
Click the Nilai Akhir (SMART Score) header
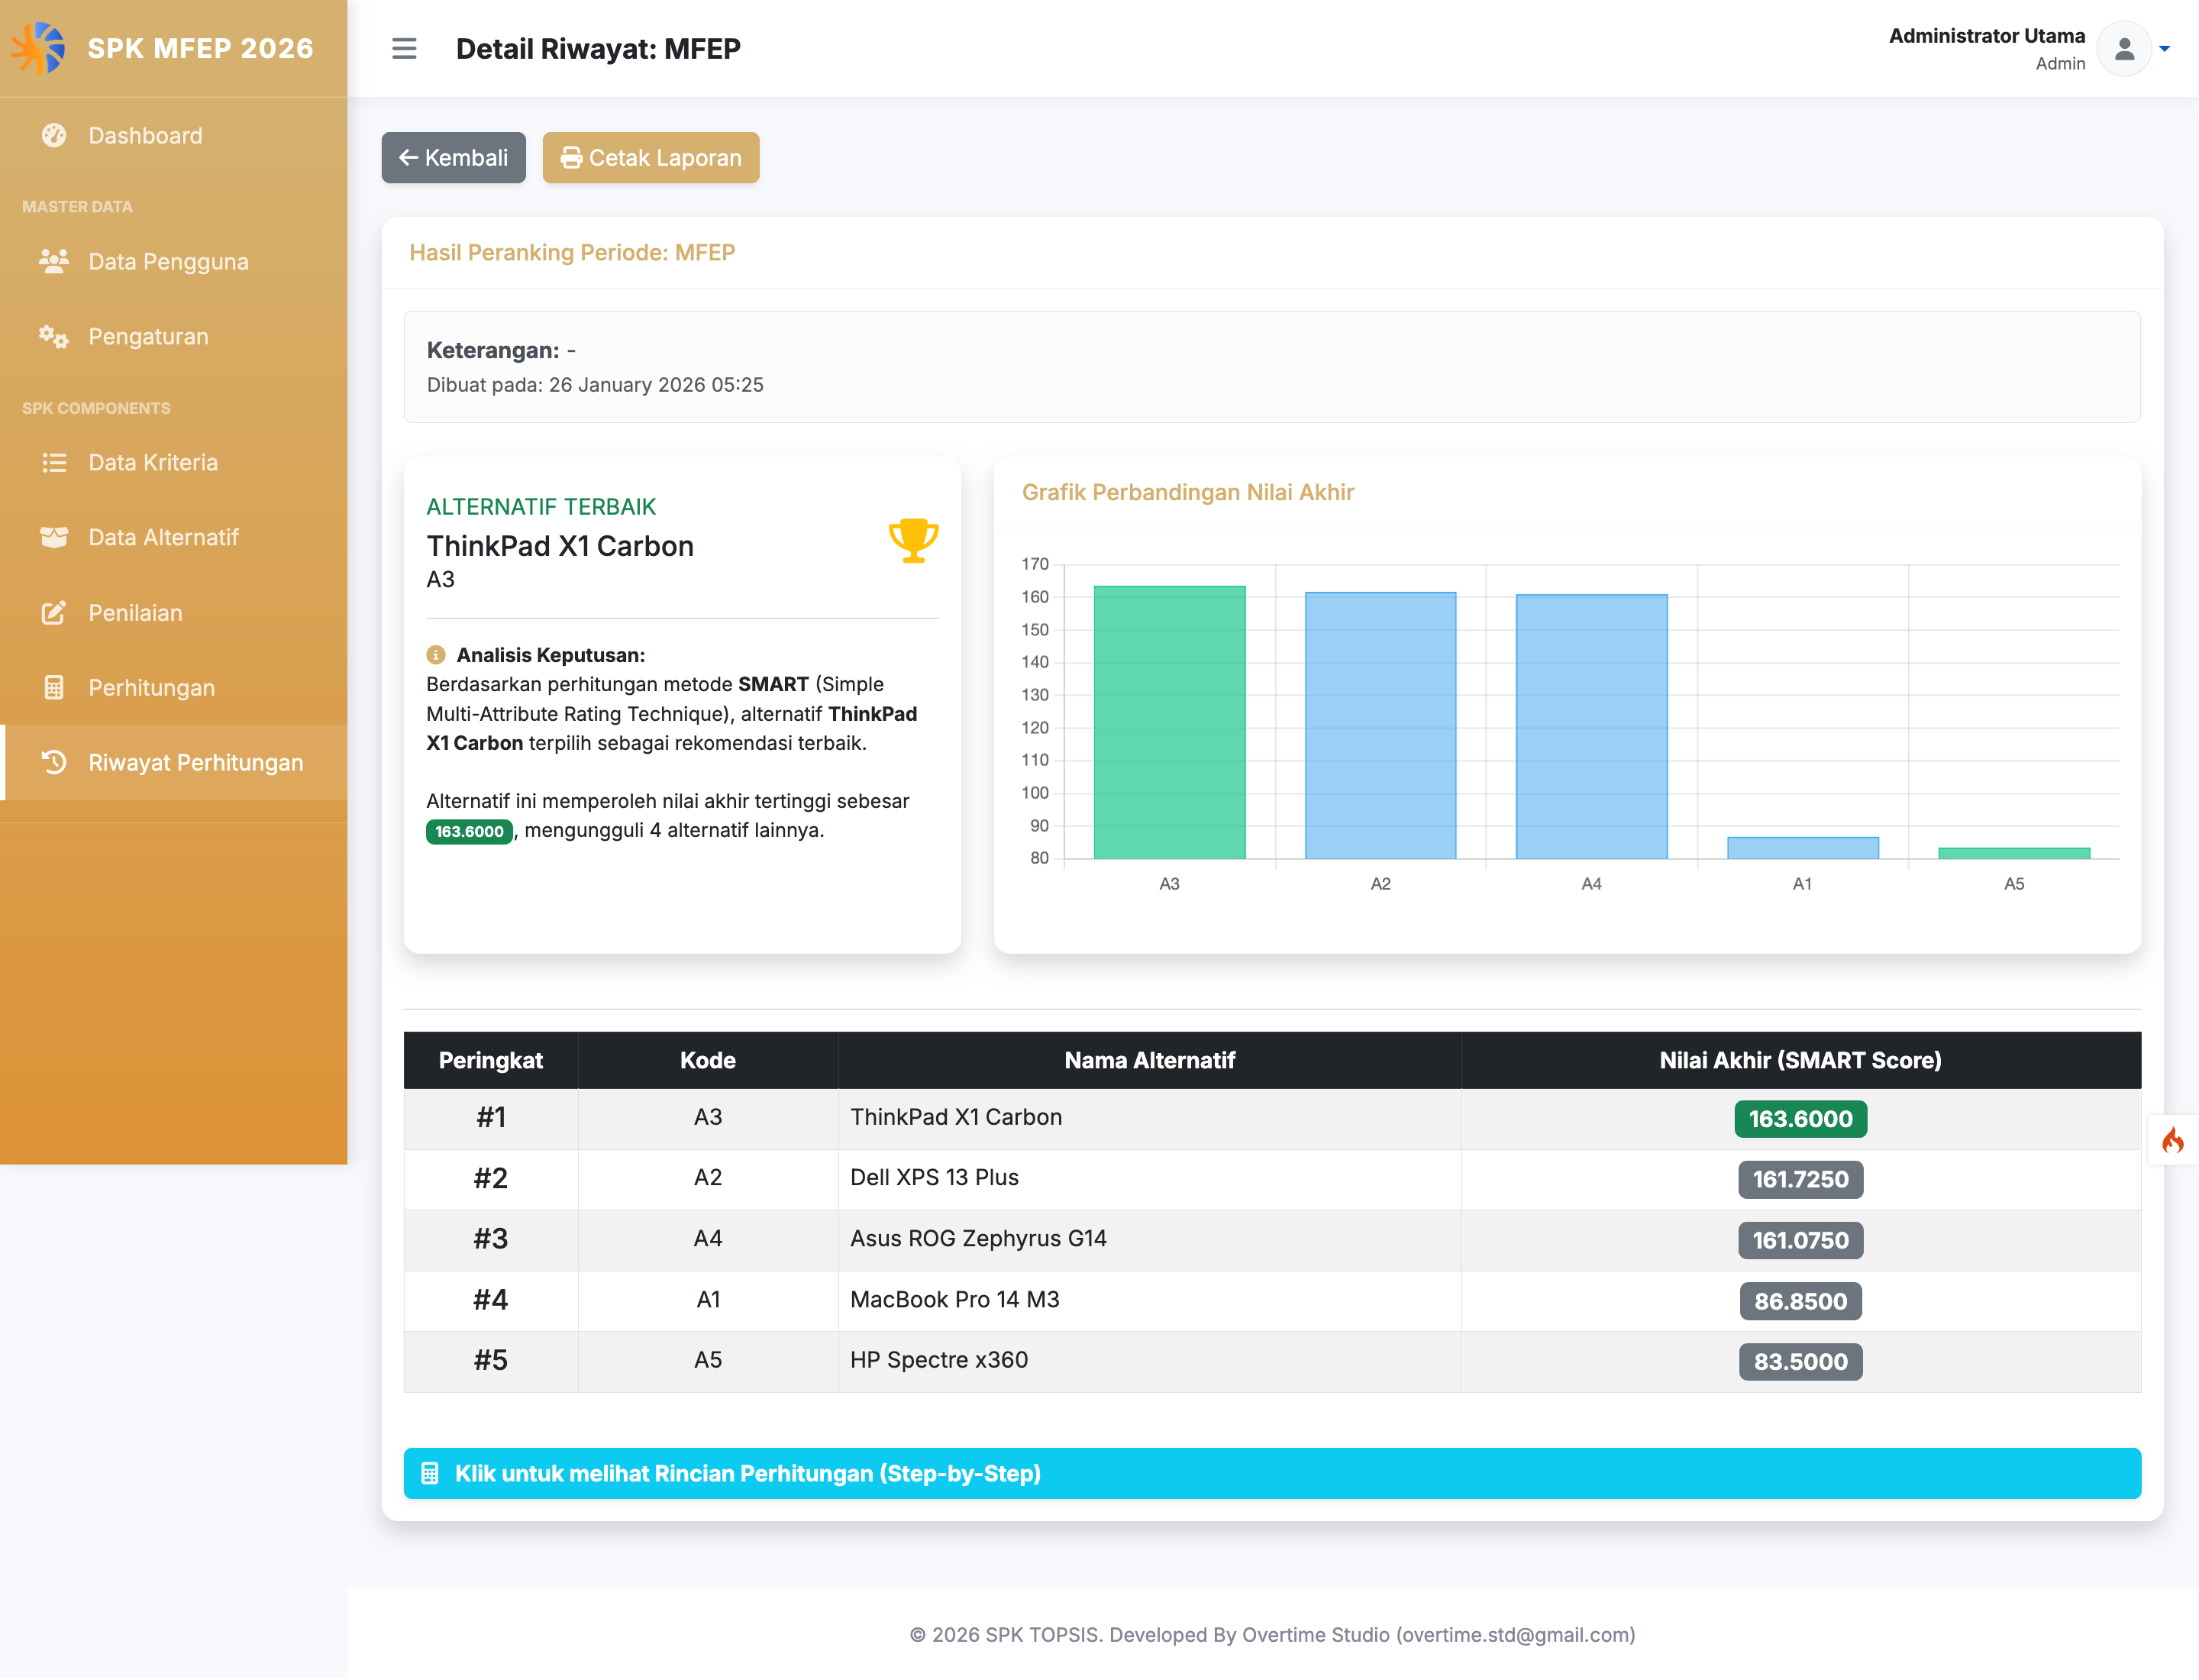click(1800, 1060)
